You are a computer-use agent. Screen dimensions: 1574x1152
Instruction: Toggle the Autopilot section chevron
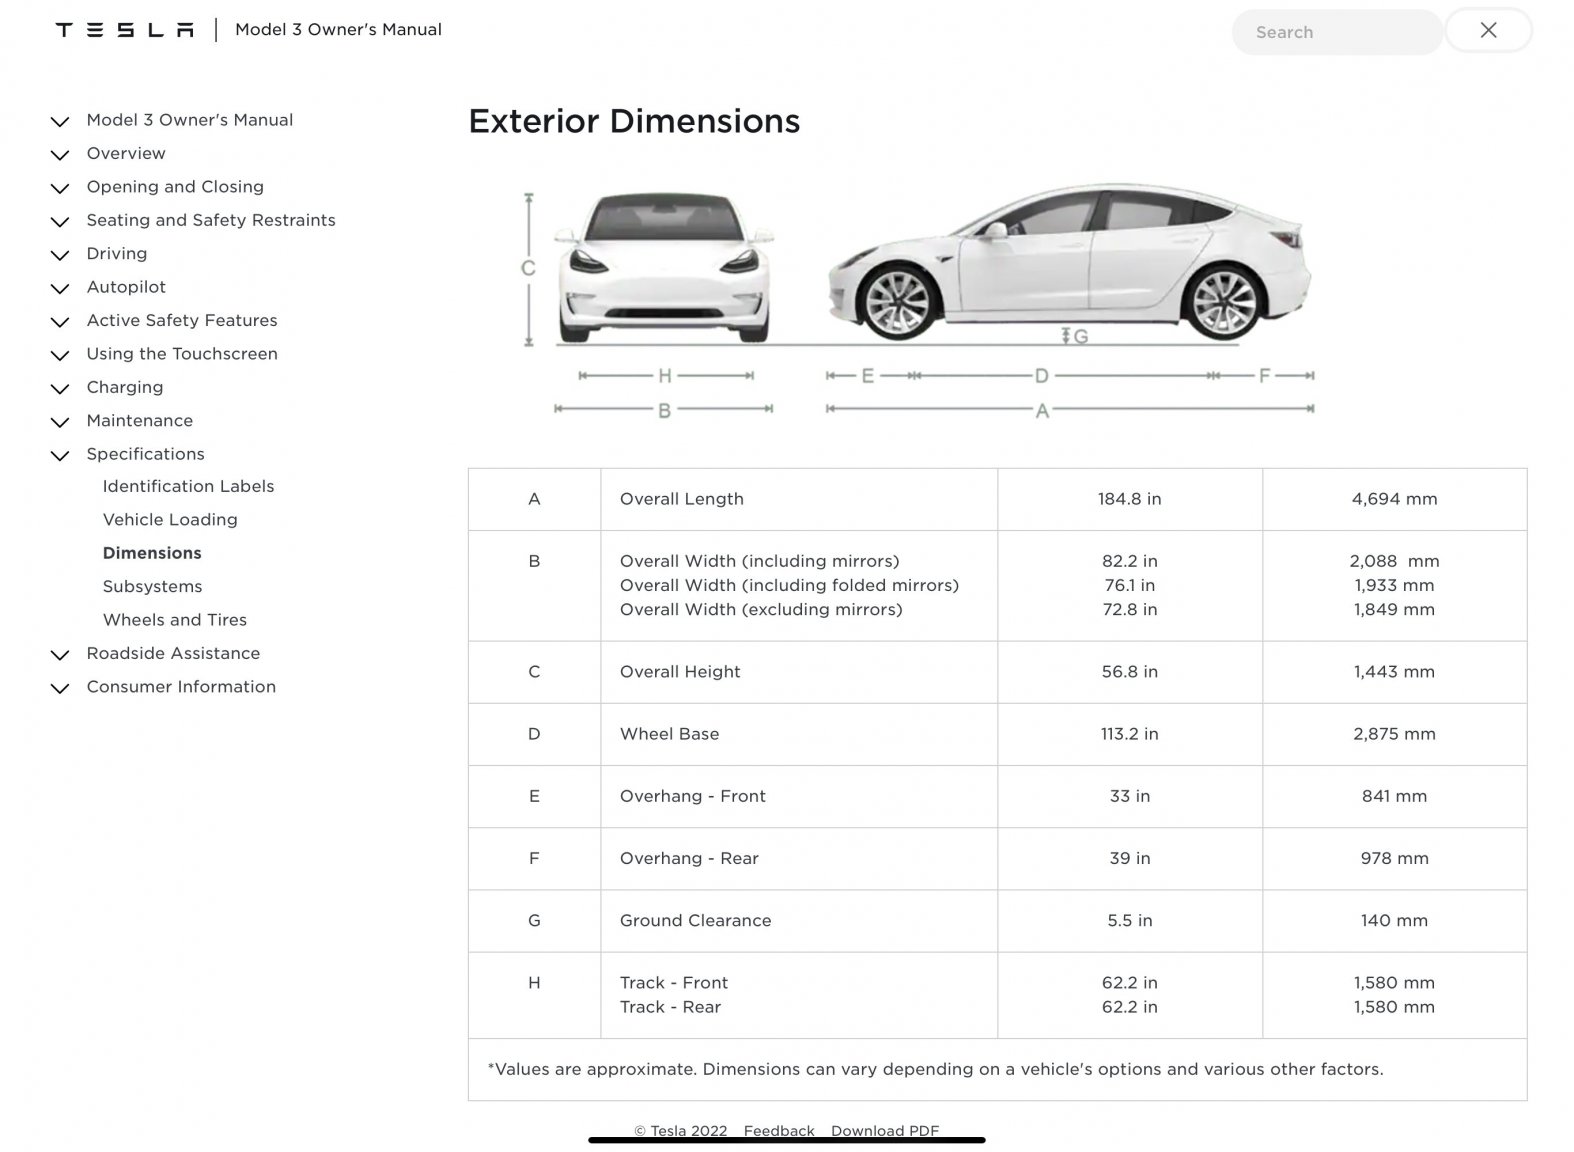(60, 288)
